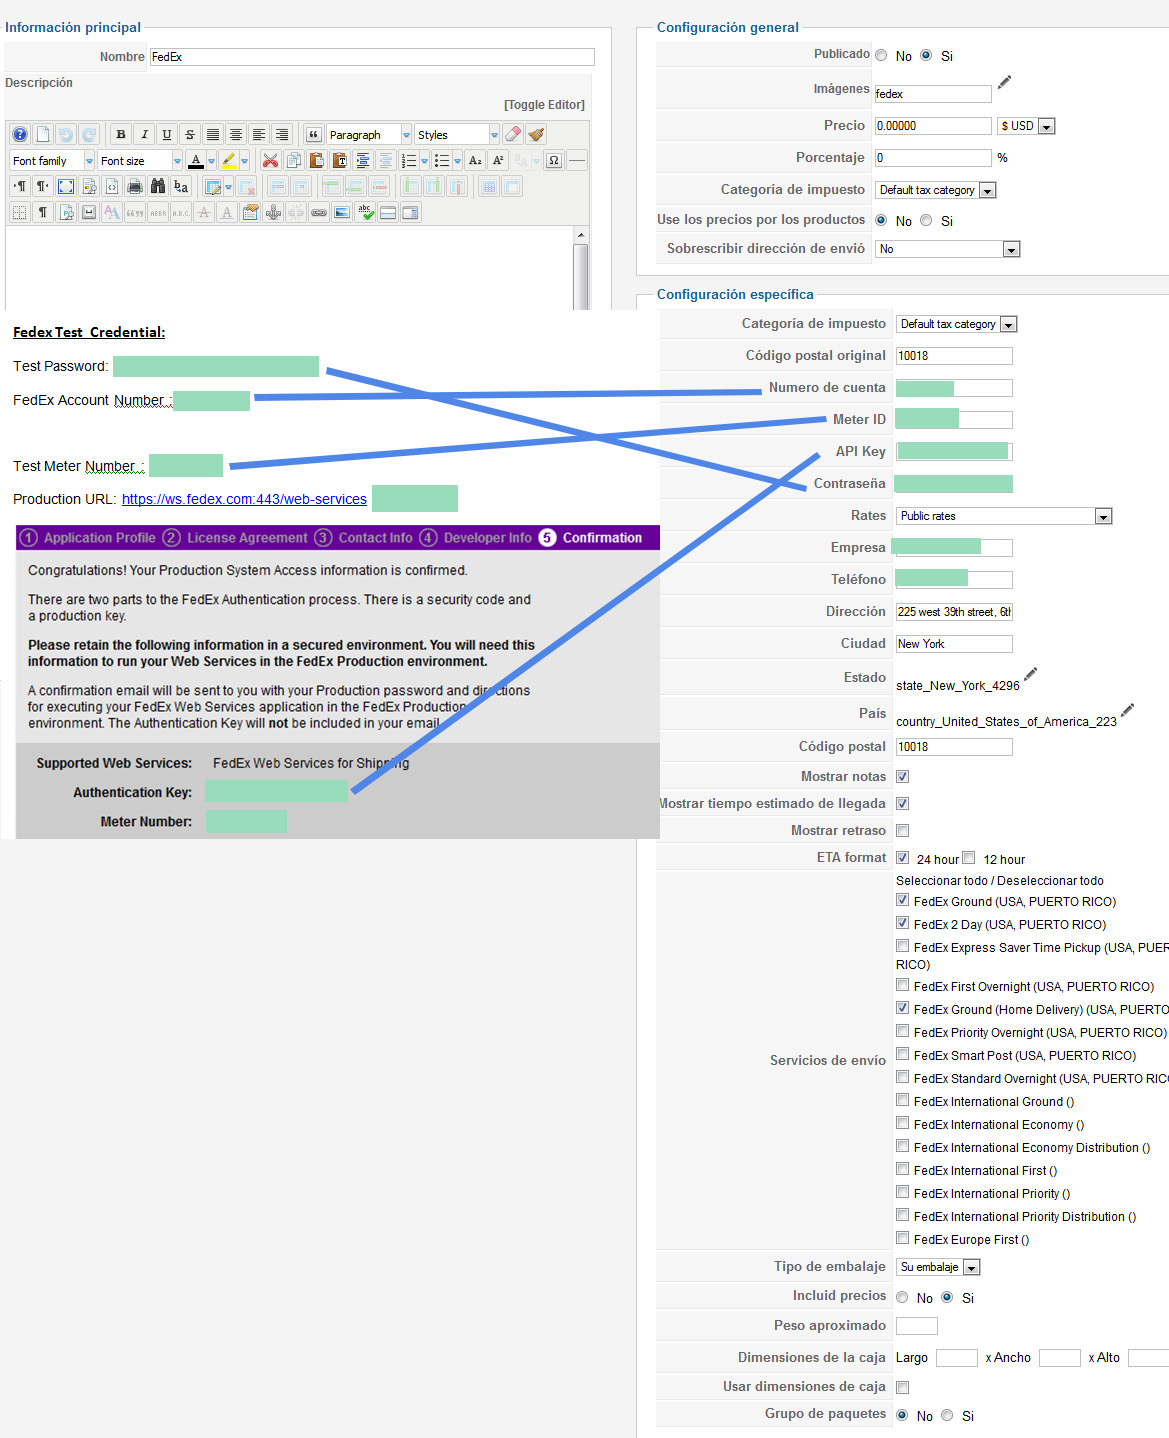Insert a blockquote in the editor
This screenshot has height=1438, width=1169.
point(313,134)
